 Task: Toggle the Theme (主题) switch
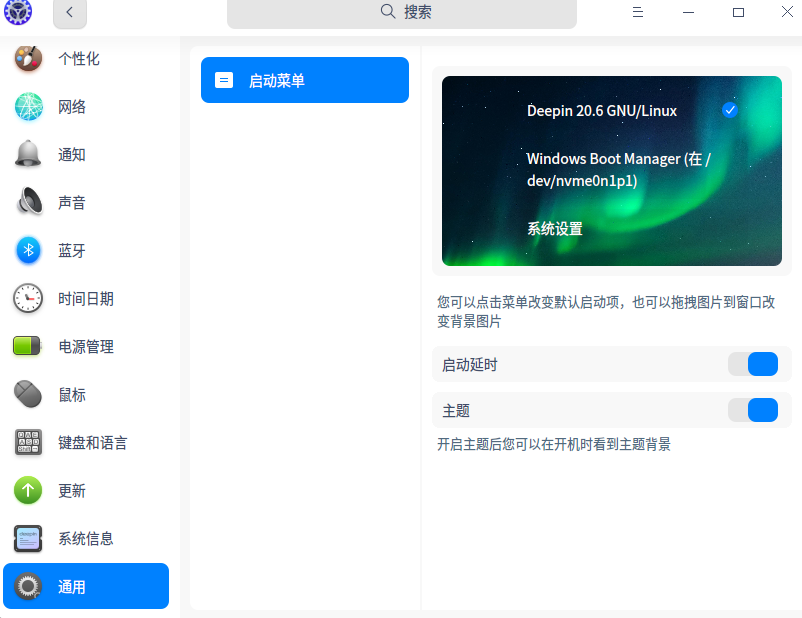click(753, 410)
